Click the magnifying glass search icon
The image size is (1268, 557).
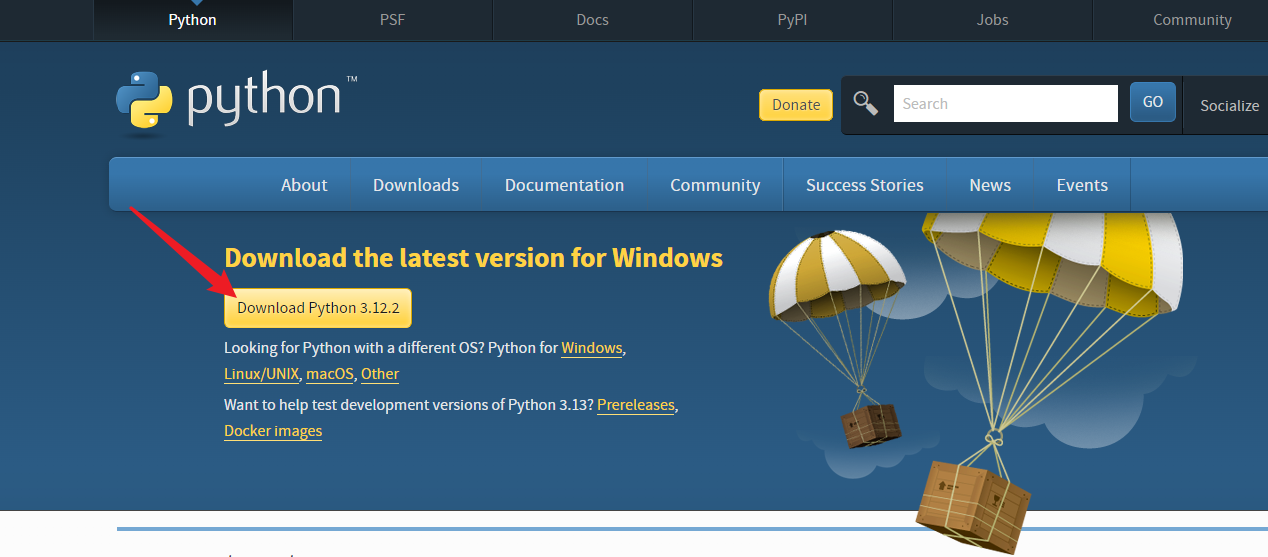pos(865,103)
